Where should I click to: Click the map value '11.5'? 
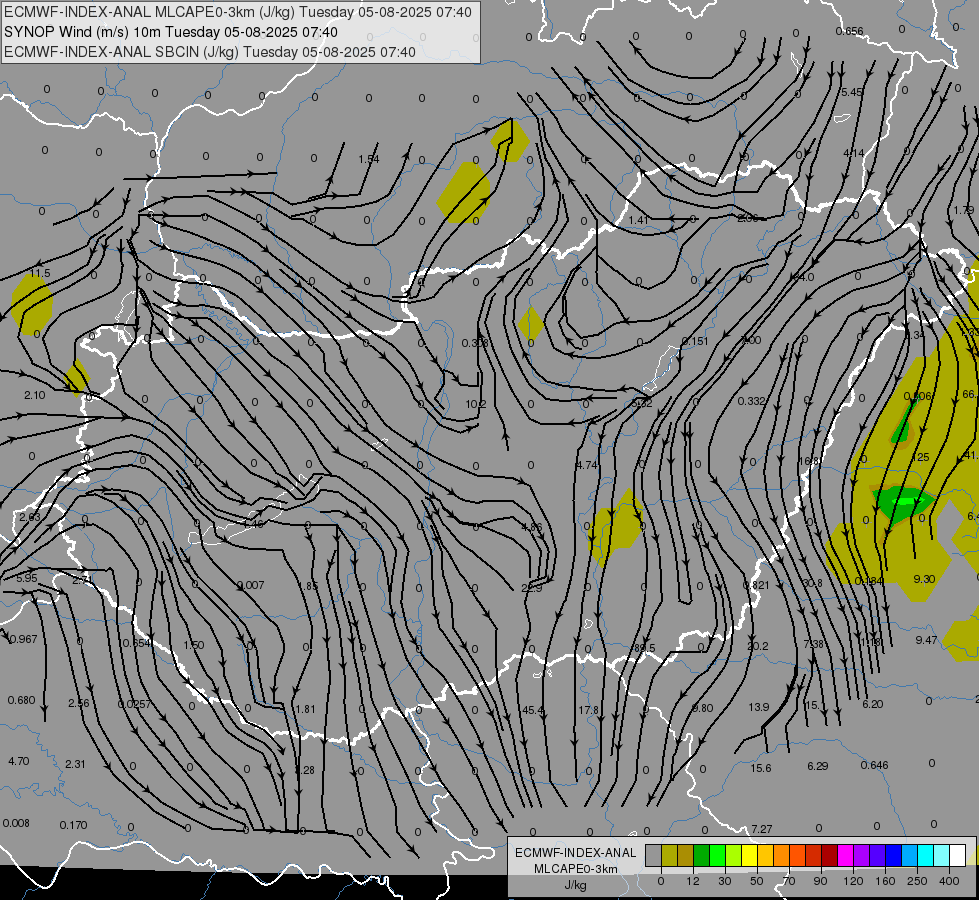[x=40, y=274]
